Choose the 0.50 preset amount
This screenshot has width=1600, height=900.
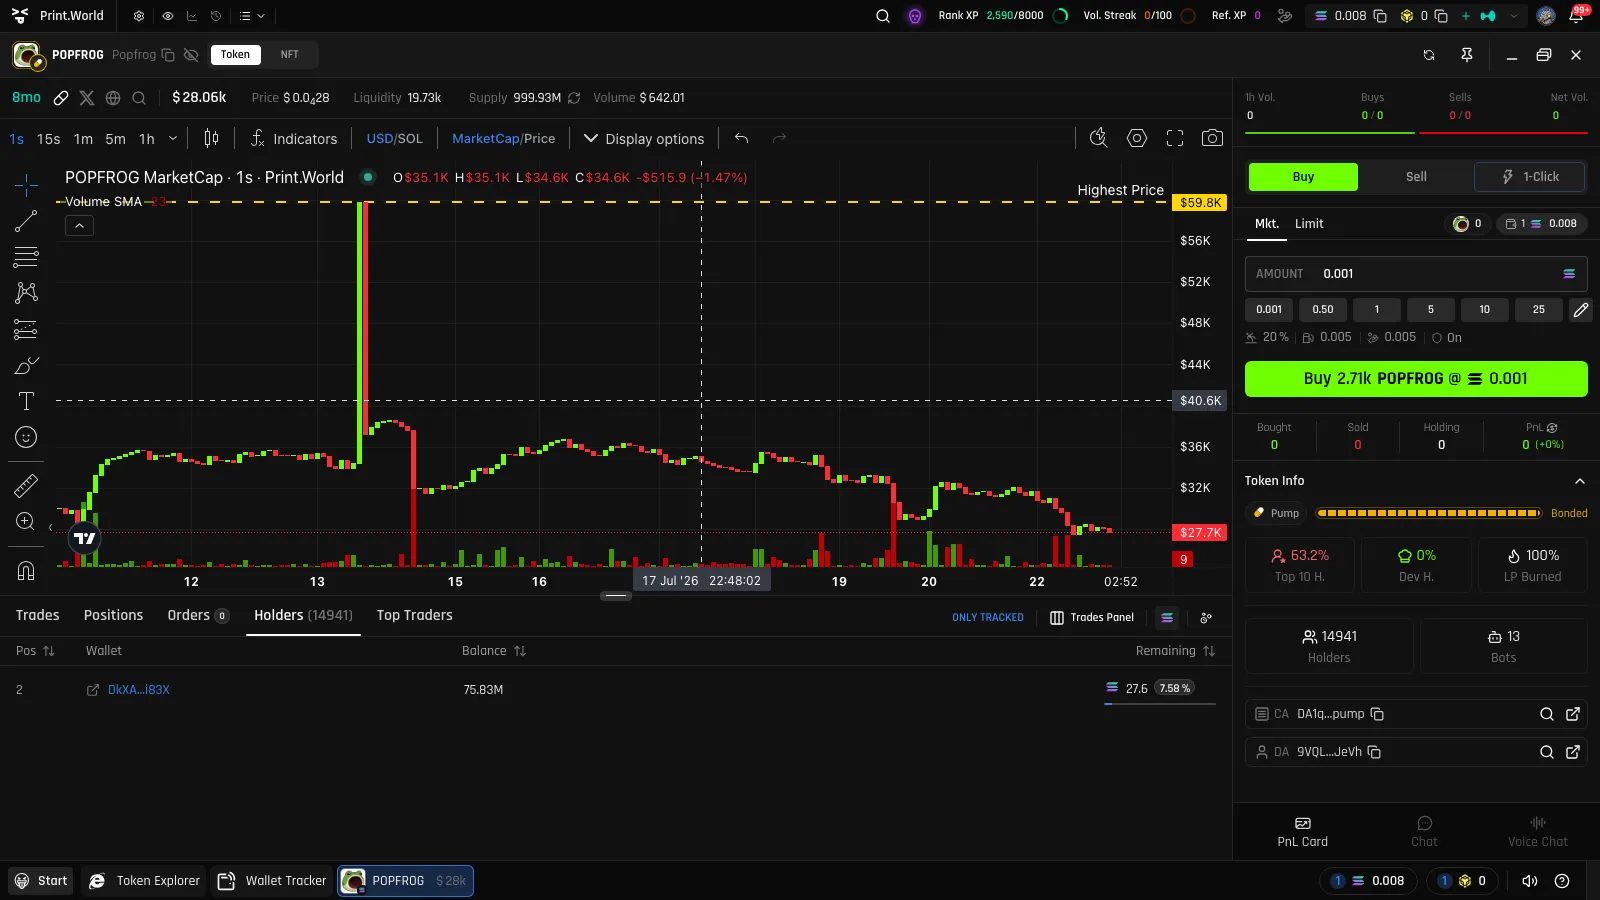click(1323, 310)
